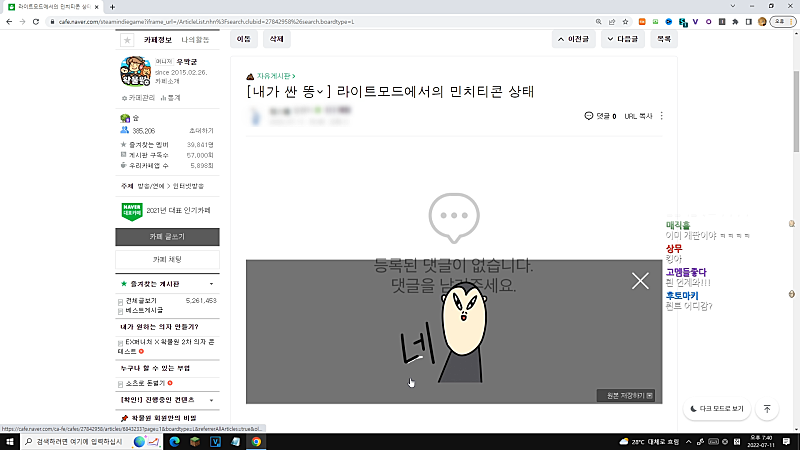Bookmark this page with the star icon

pos(625,21)
